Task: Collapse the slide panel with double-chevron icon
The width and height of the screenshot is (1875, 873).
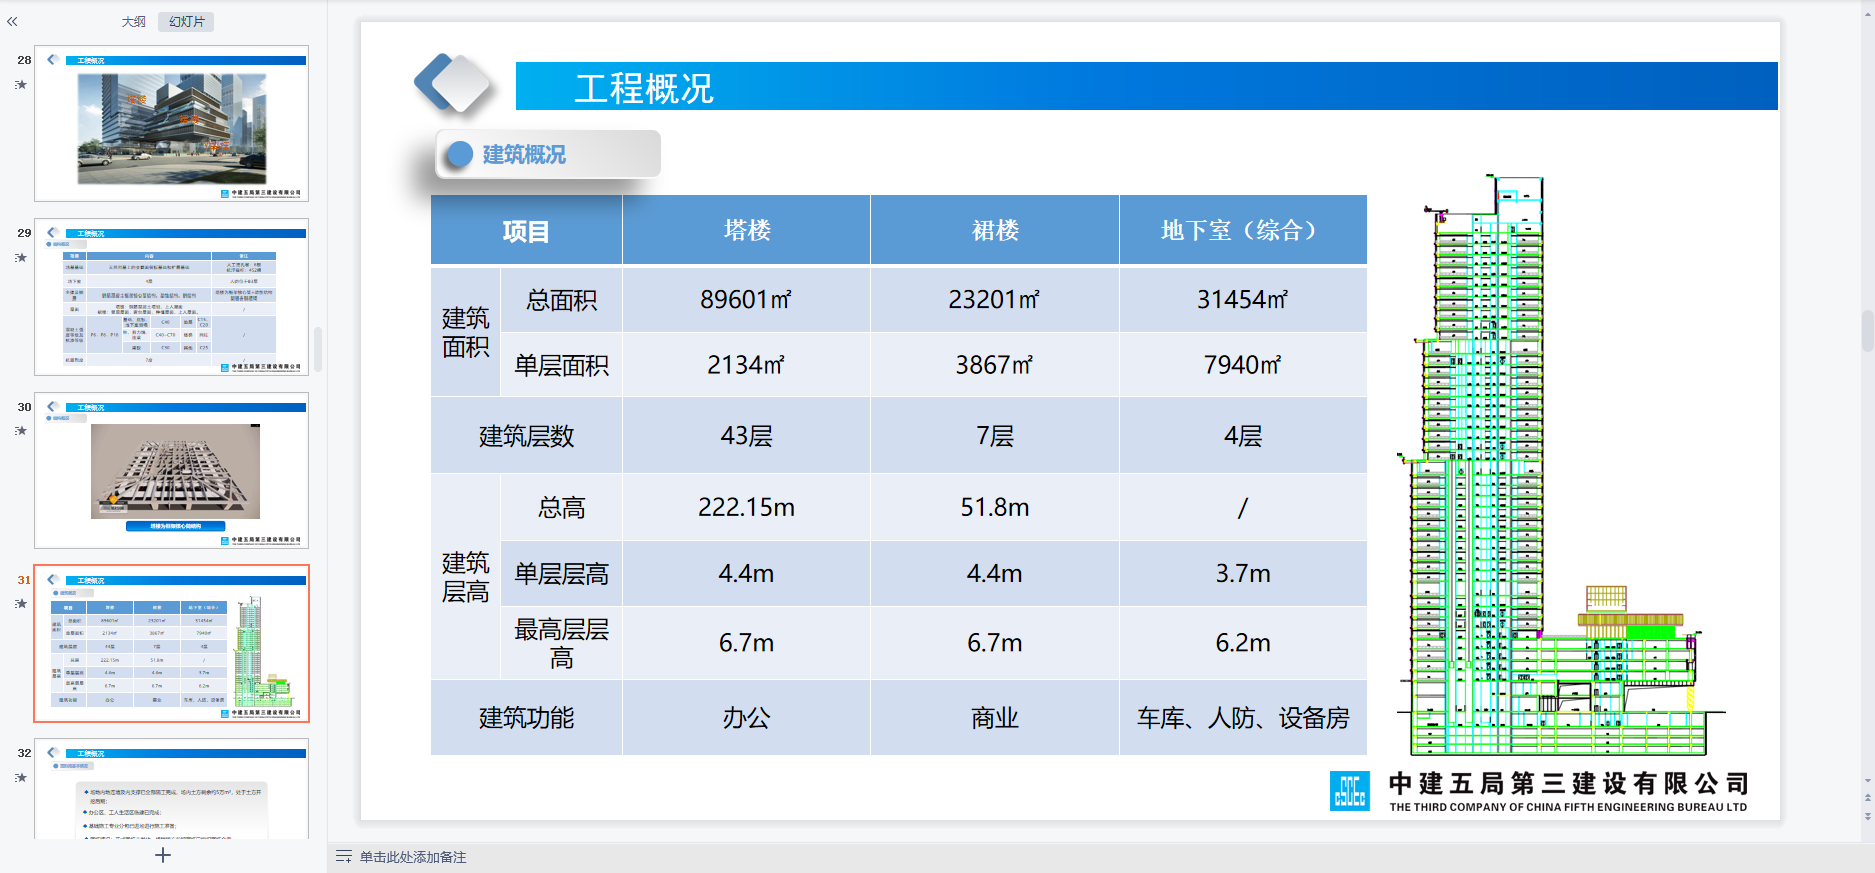Action: (x=12, y=21)
